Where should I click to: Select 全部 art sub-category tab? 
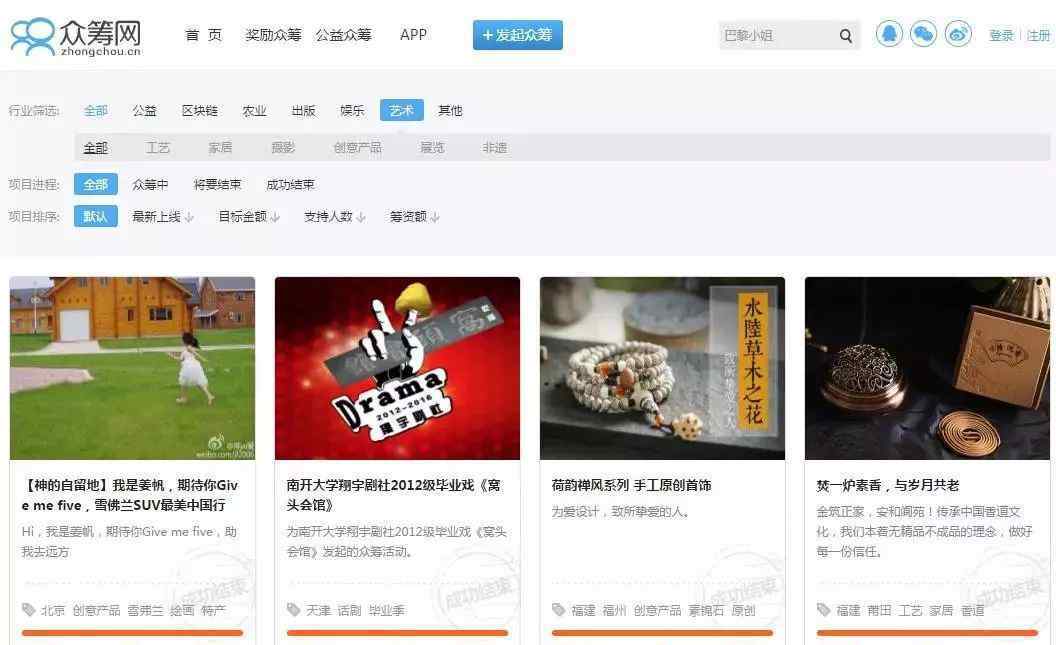[x=96, y=147]
